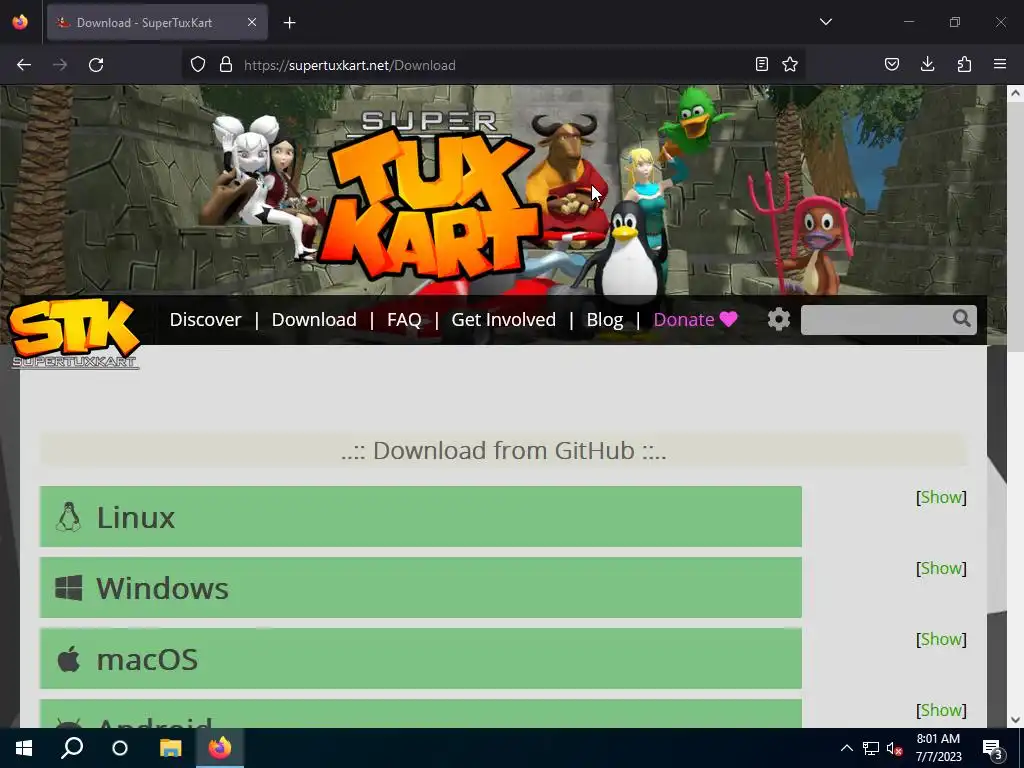Open the FAQ menu item
Screen dimensions: 1024x768
click(x=404, y=319)
